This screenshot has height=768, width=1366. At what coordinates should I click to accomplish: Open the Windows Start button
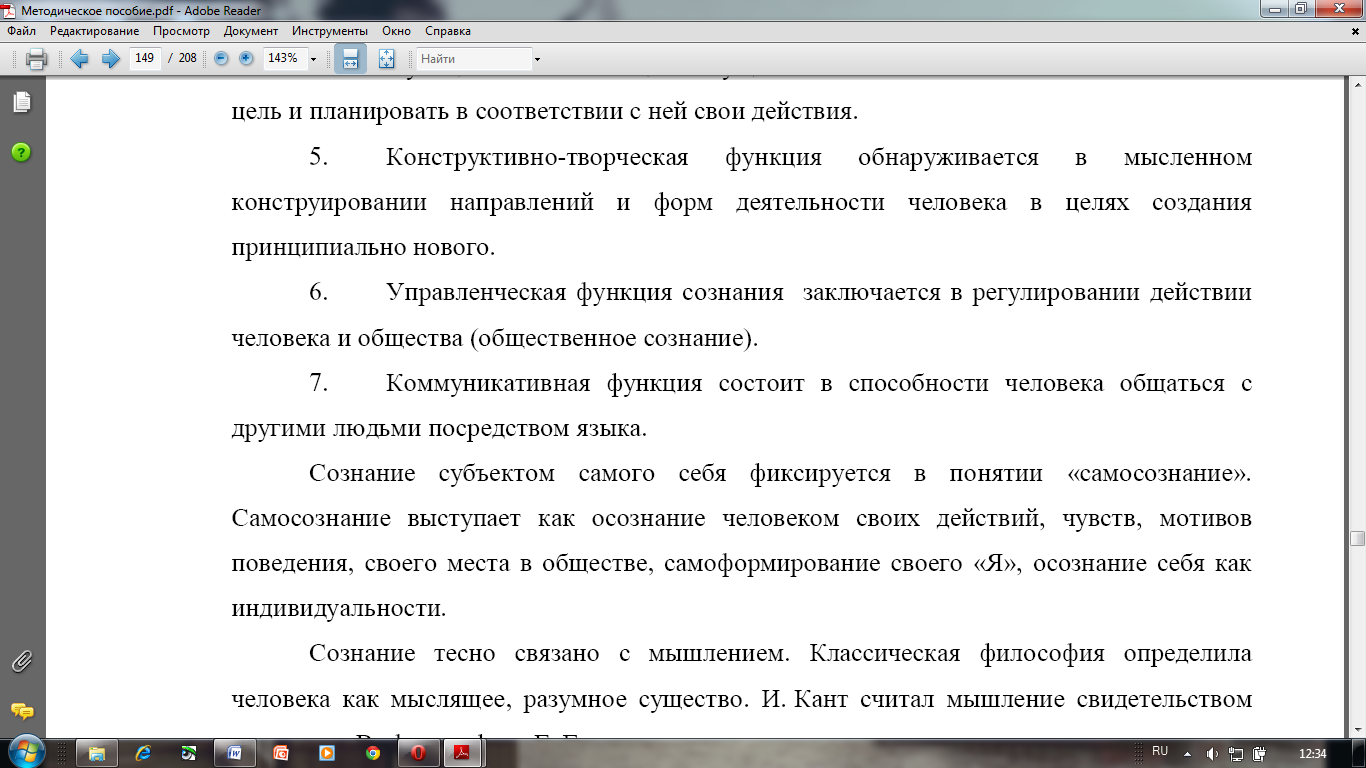[25, 753]
